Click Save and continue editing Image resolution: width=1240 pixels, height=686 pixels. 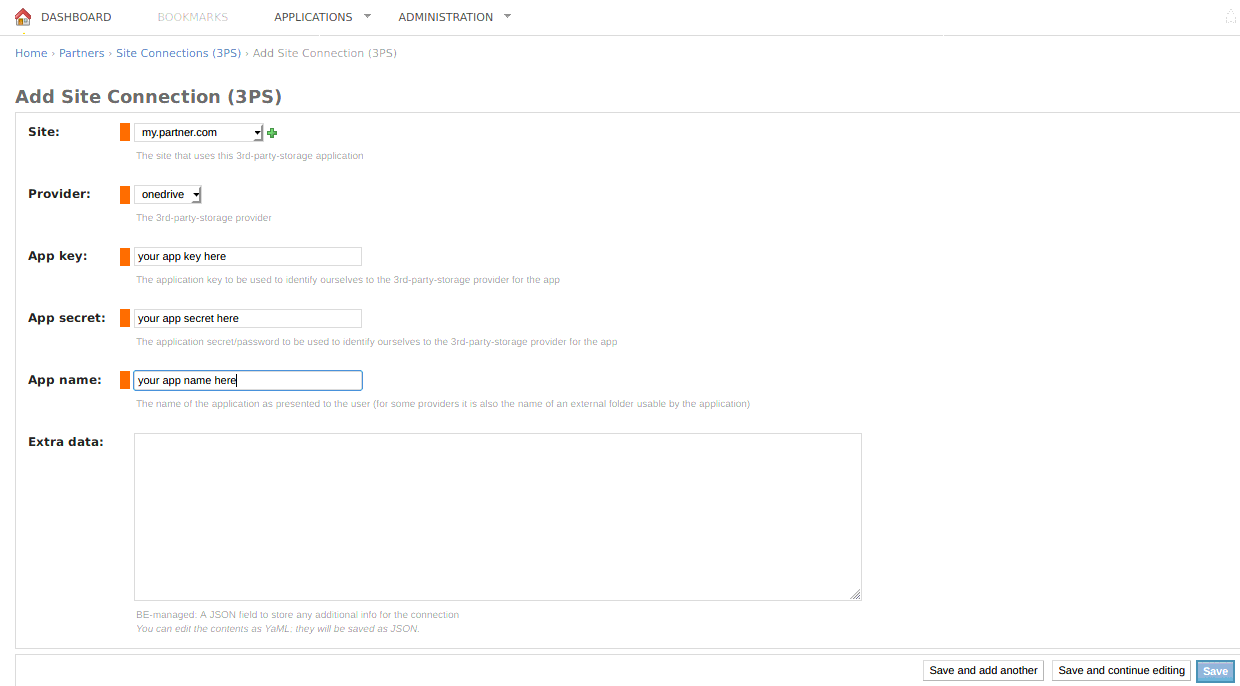click(1121, 670)
